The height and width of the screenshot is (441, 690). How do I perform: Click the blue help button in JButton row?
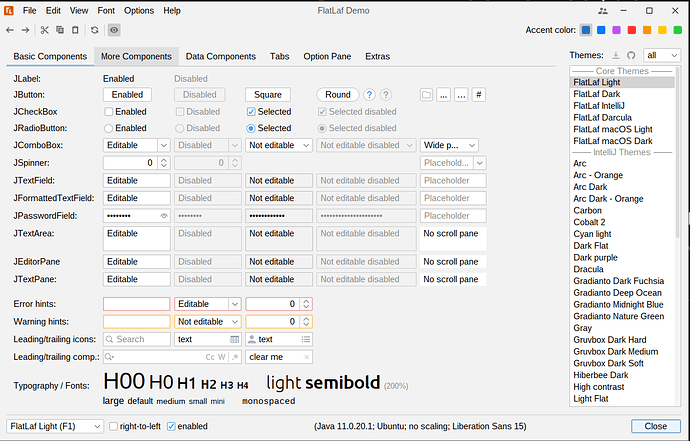pyautogui.click(x=369, y=95)
